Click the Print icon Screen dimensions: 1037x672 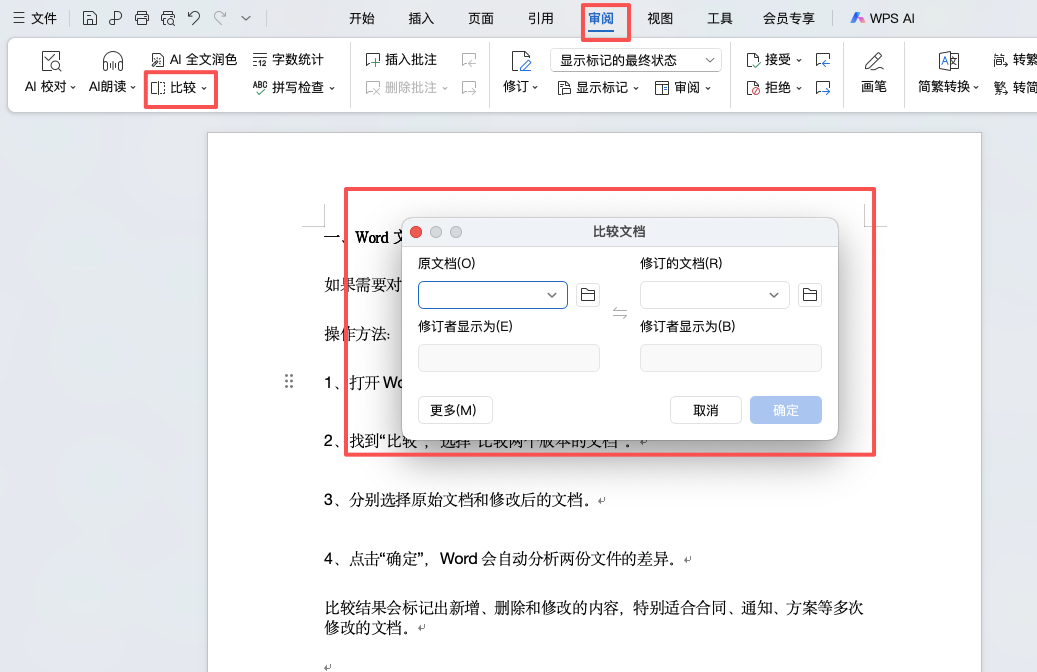pyautogui.click(x=142, y=19)
